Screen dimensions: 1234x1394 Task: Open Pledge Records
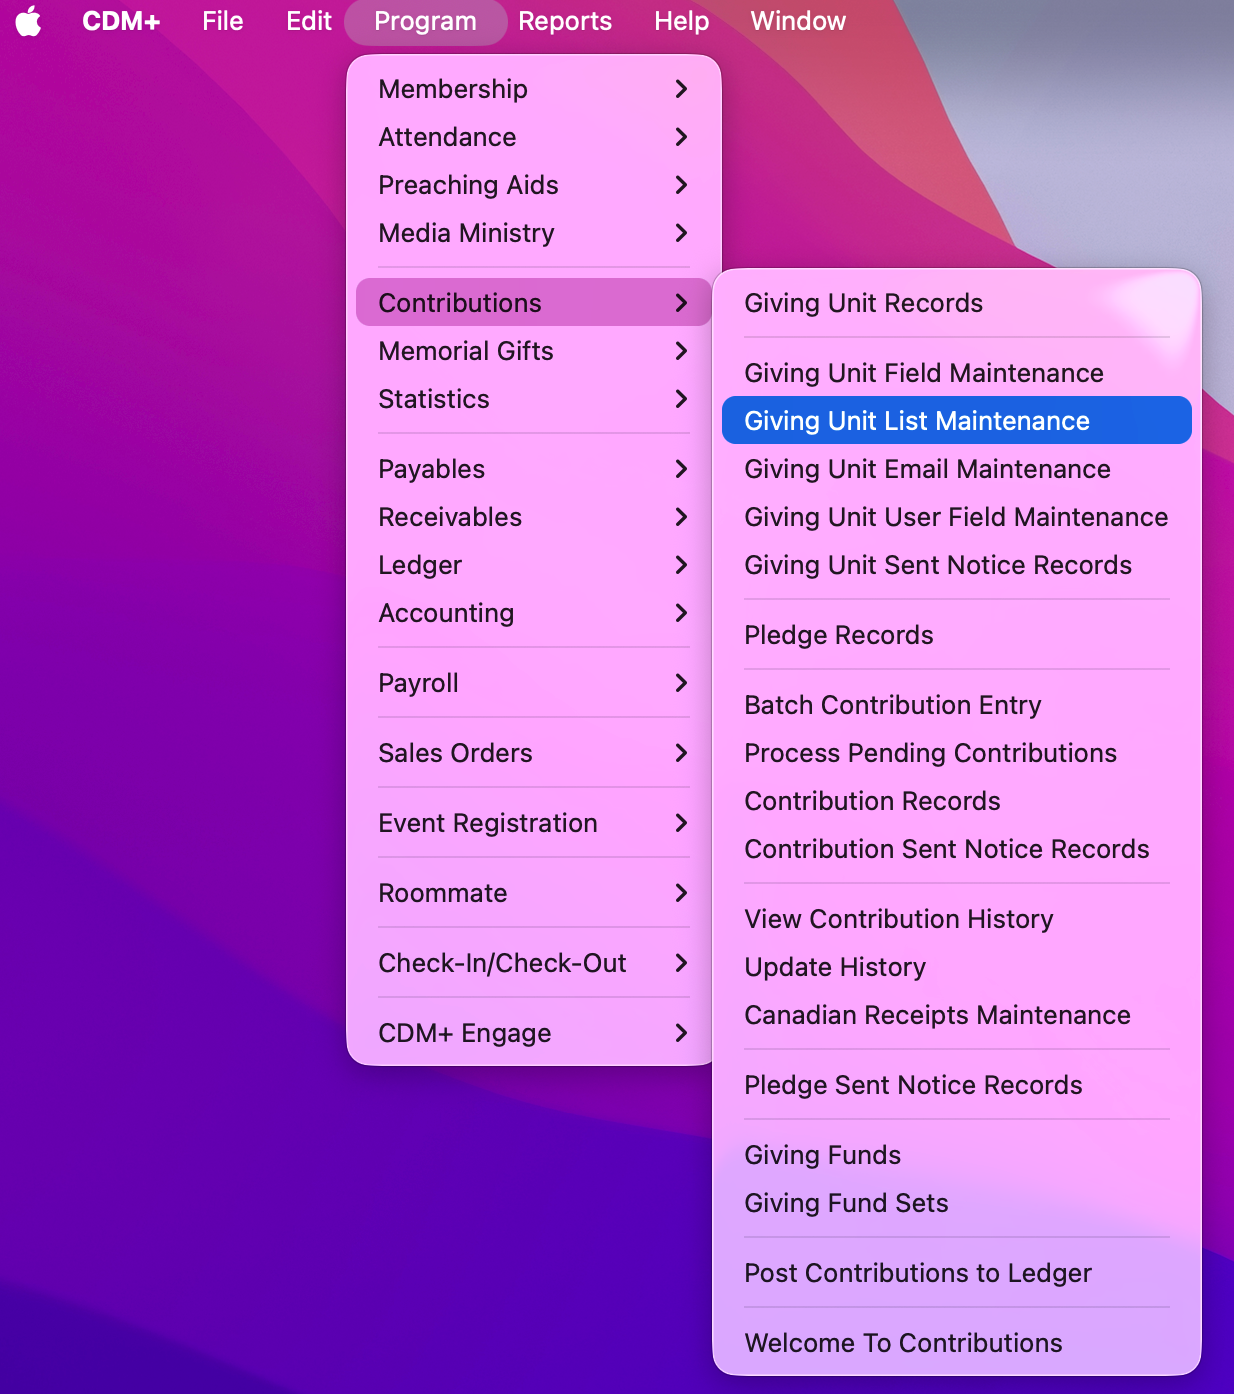point(957,635)
